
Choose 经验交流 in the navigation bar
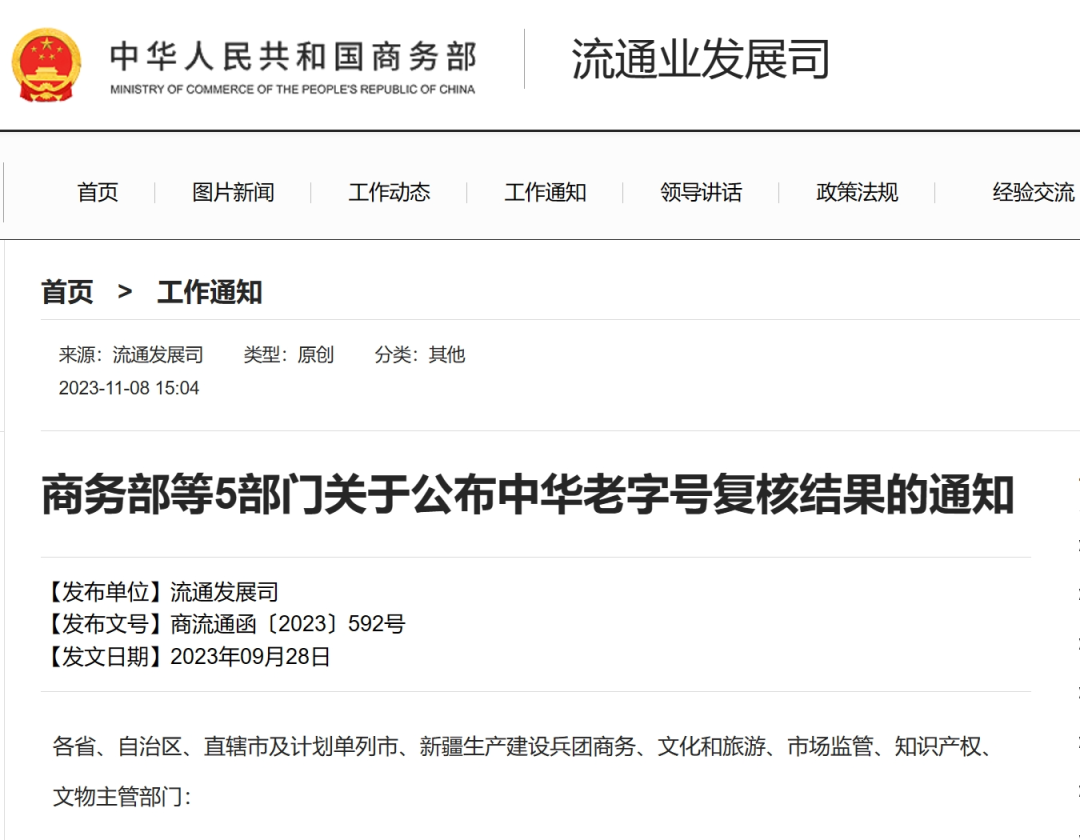pyautogui.click(x=1033, y=192)
